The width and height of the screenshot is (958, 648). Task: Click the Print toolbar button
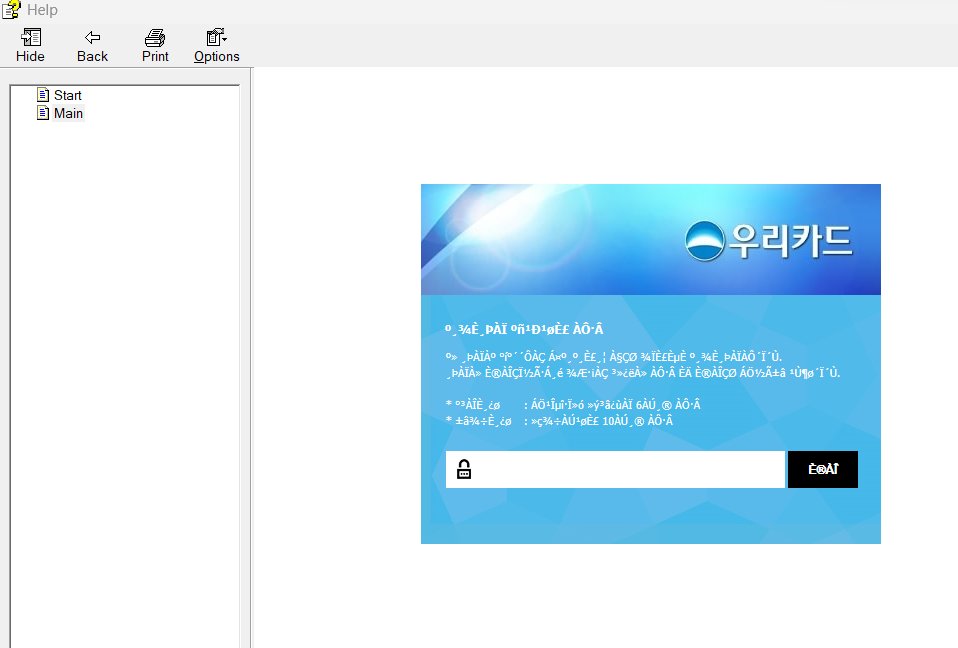(155, 46)
